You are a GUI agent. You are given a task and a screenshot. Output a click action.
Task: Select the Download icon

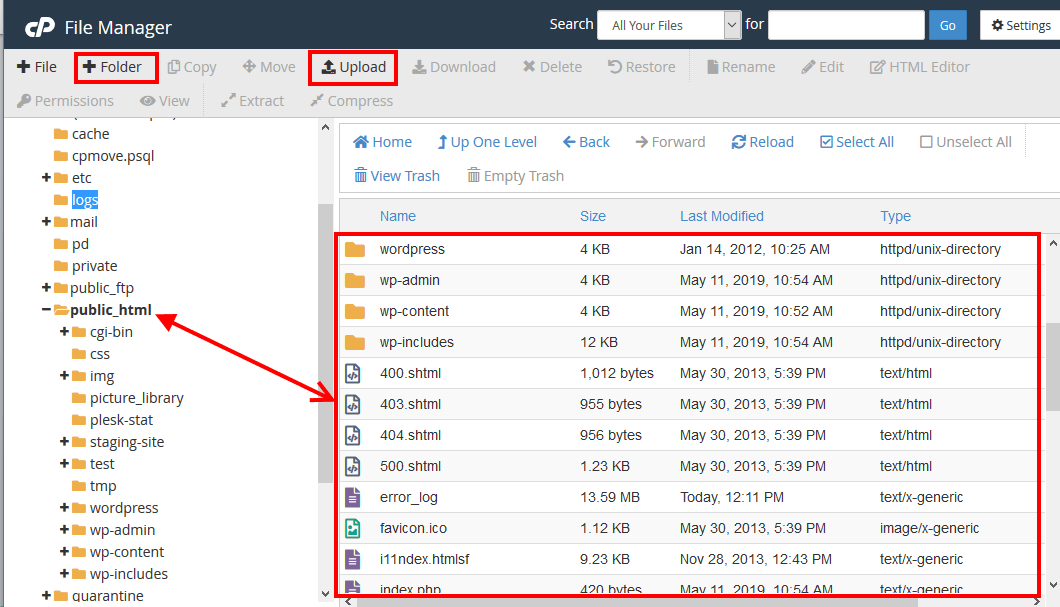coord(454,66)
